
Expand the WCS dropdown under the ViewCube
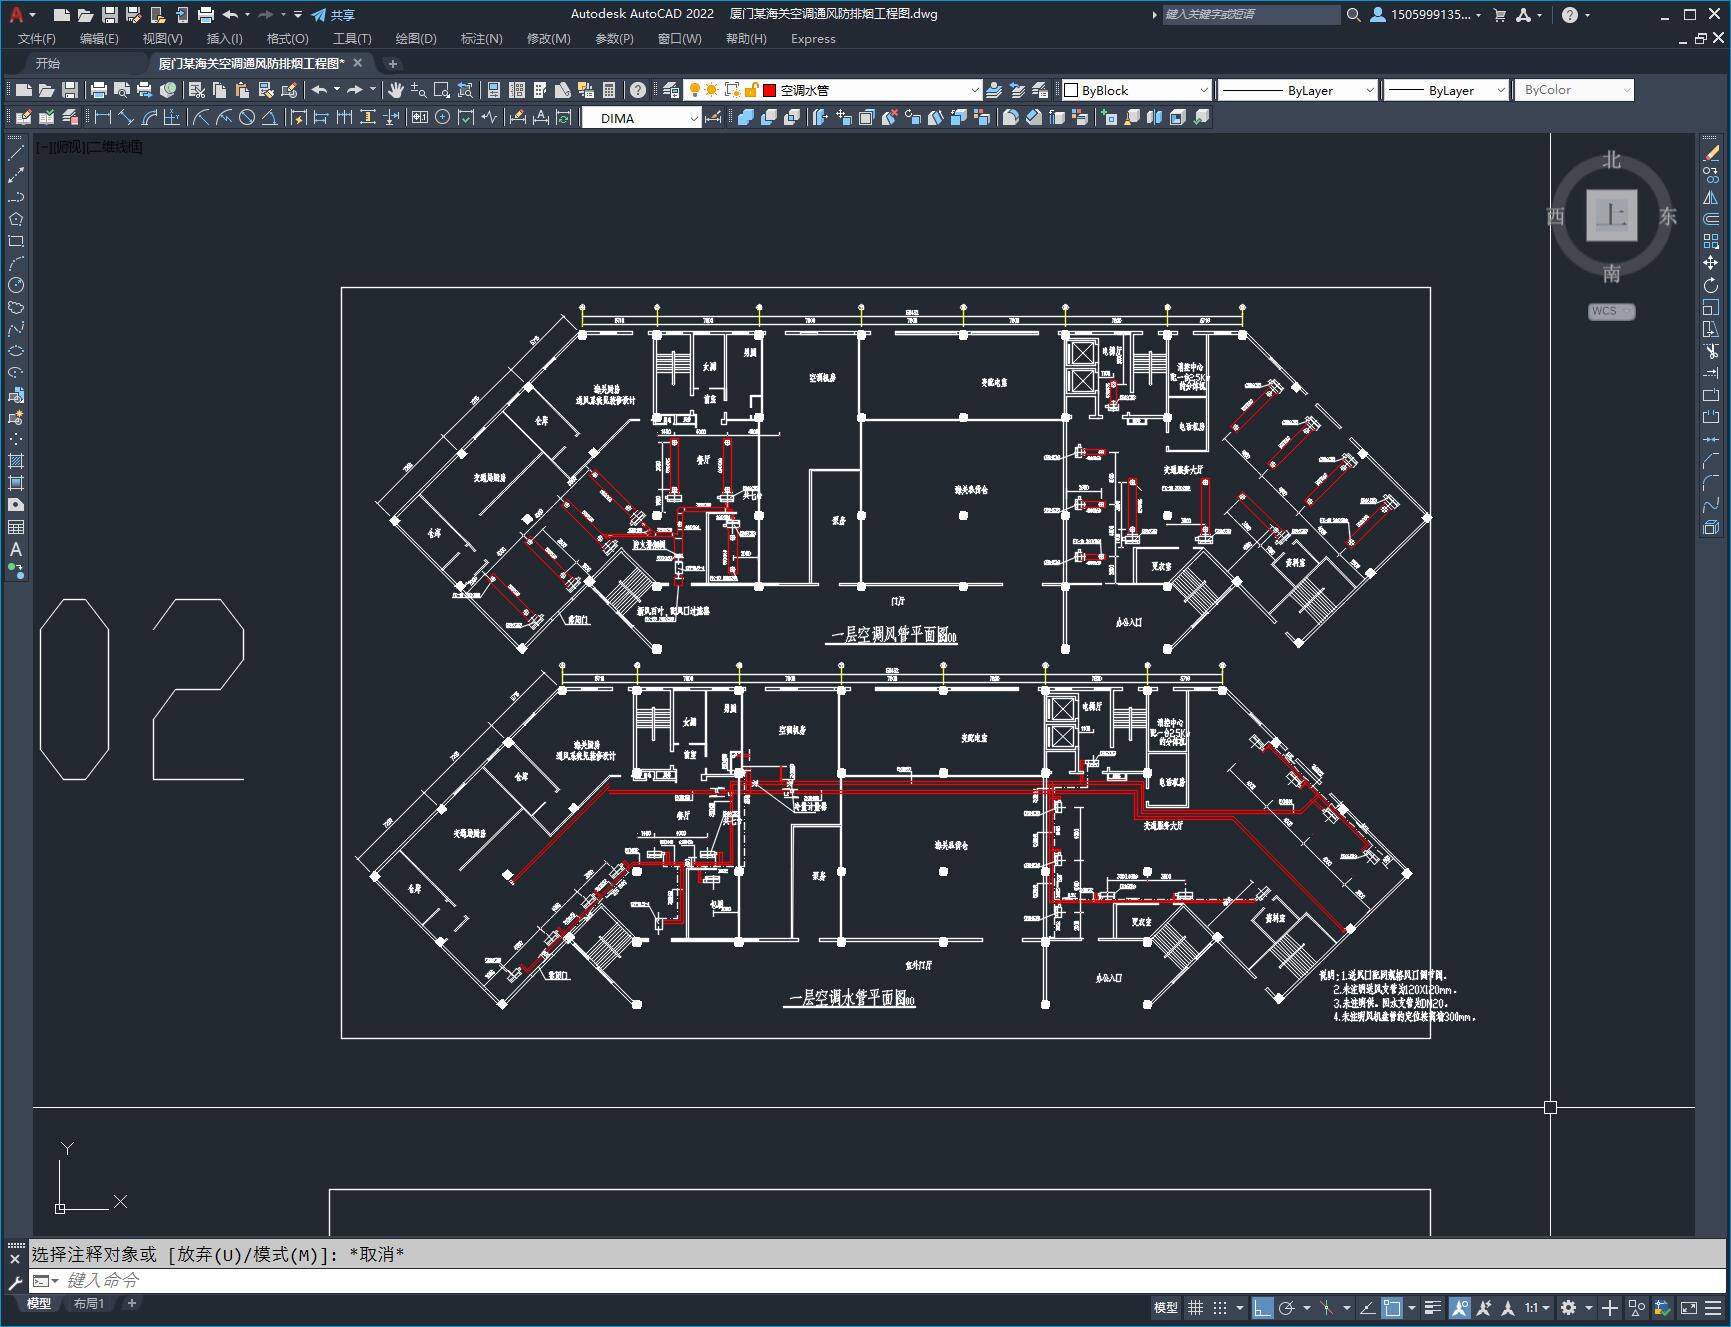click(x=1611, y=311)
